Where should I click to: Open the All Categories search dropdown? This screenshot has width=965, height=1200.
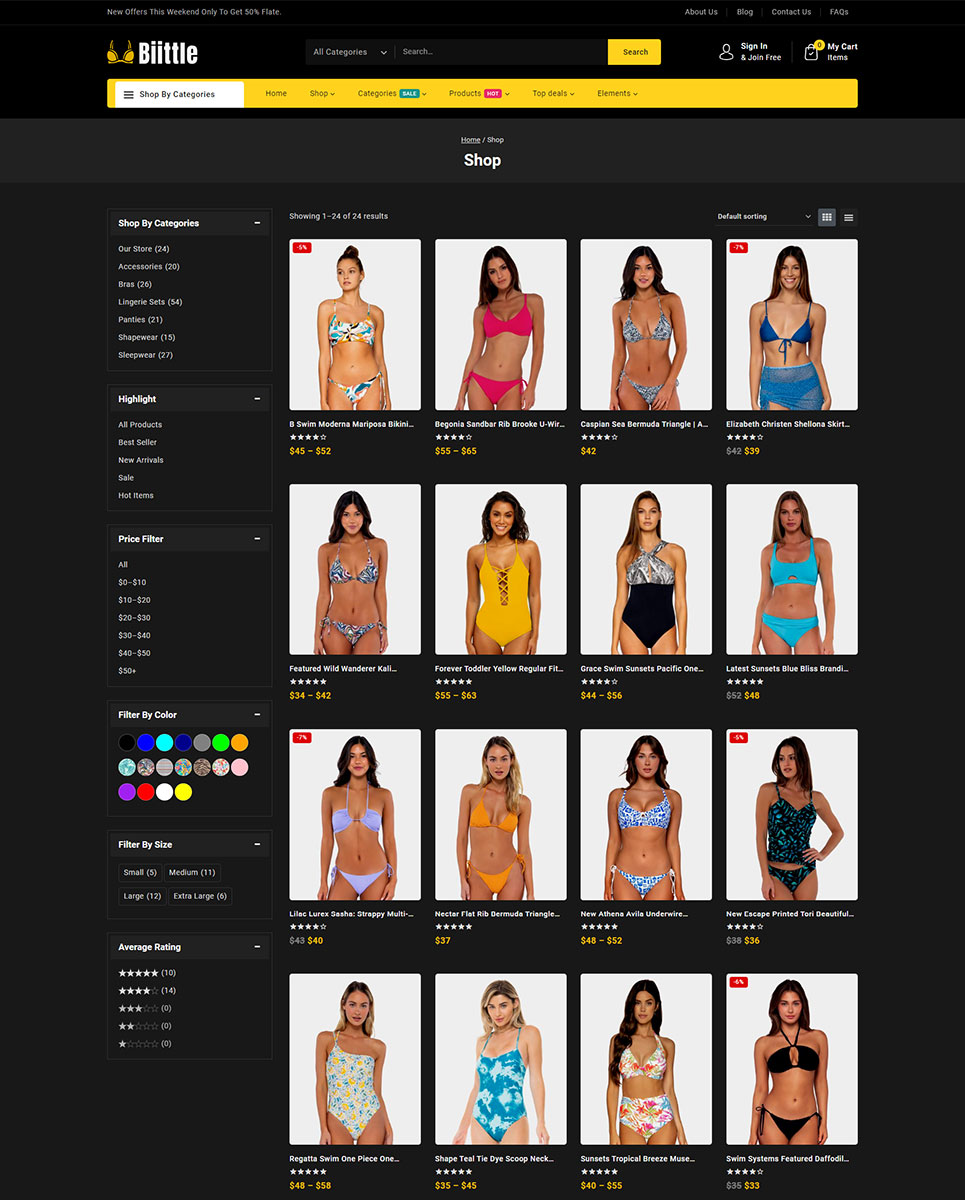pyautogui.click(x=349, y=52)
